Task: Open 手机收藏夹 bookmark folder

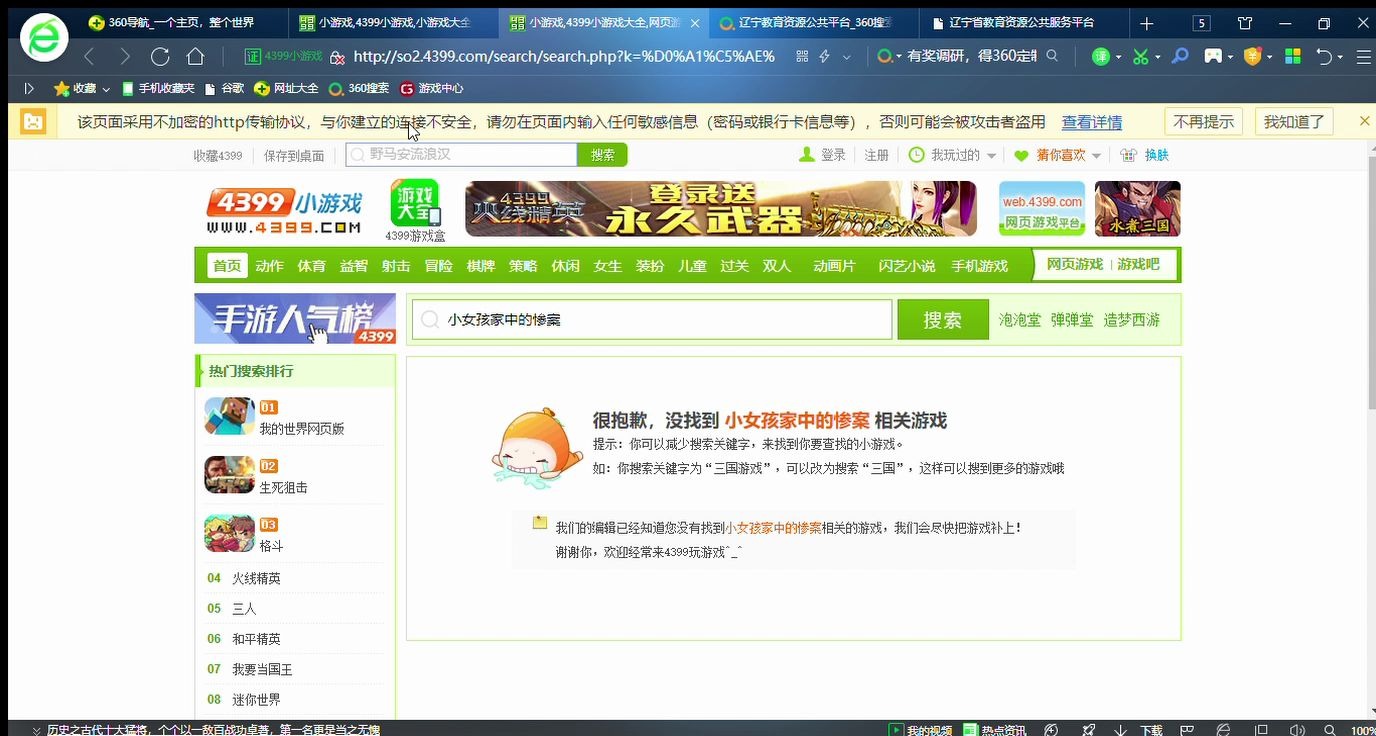Action: click(x=158, y=88)
